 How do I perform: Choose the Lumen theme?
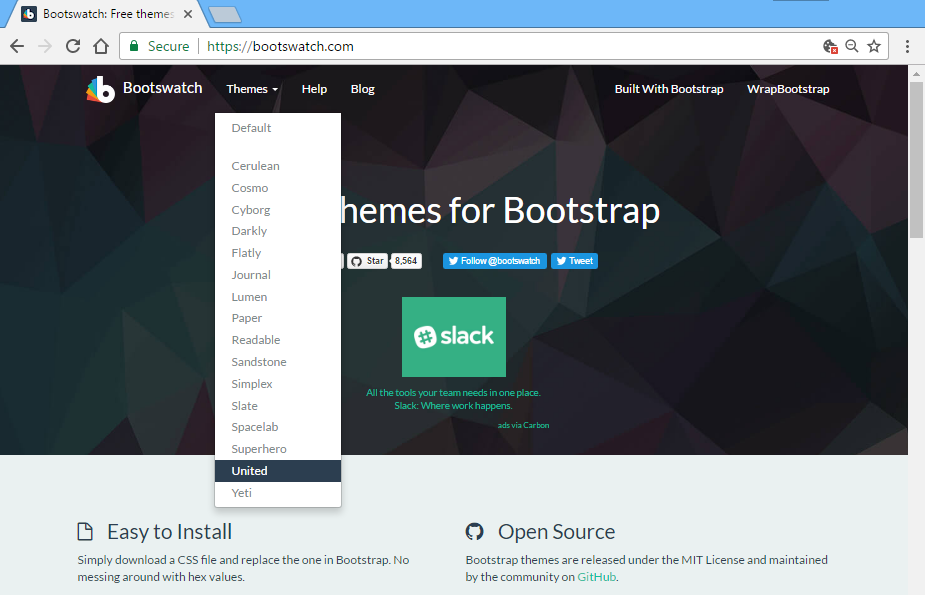coord(278,297)
